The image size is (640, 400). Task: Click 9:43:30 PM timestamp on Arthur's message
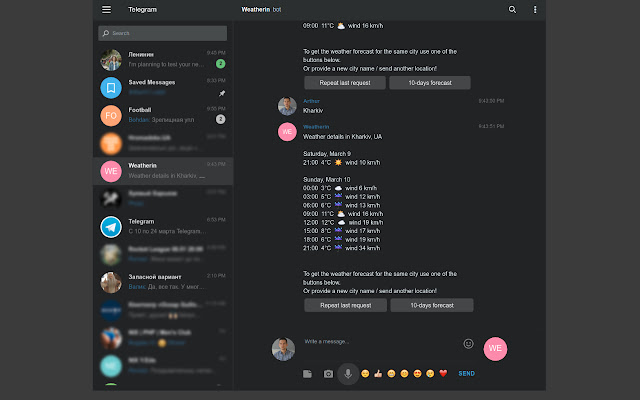pyautogui.click(x=491, y=101)
